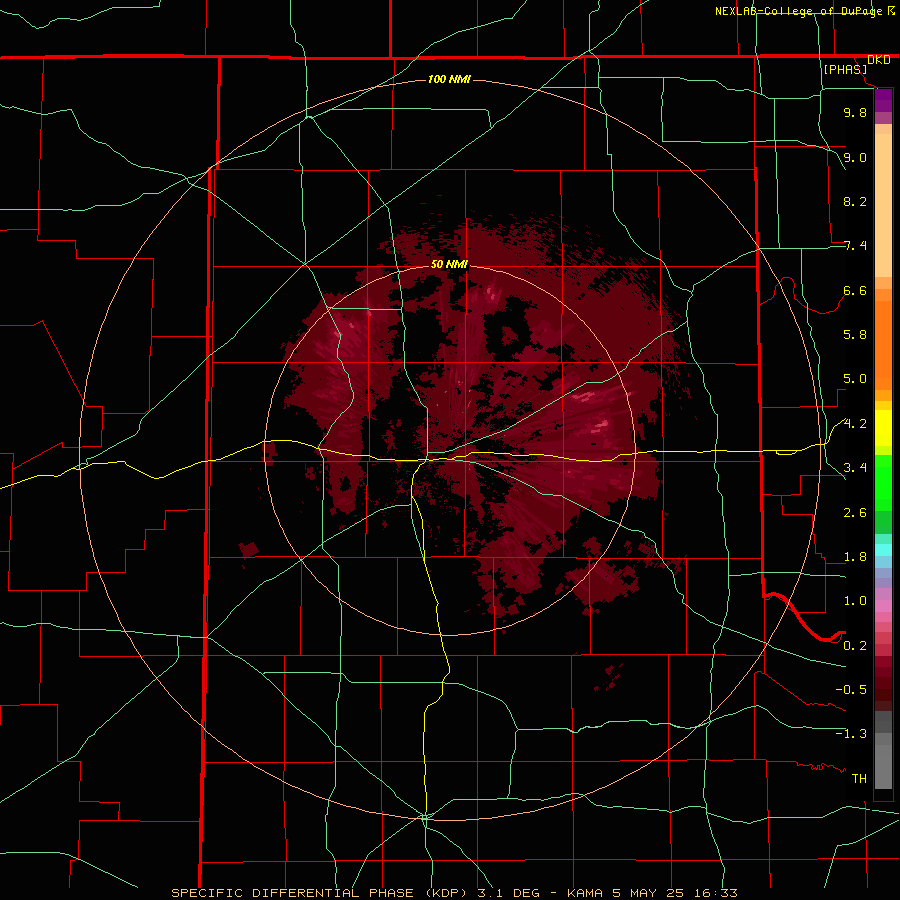Click the -0.5 value on color scale

point(851,690)
